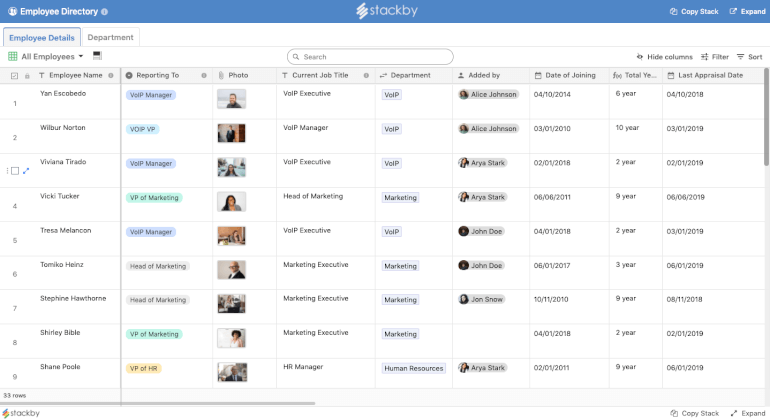Click the row height icon beside All Employees
Viewport: 770px width, 420px height.
97,56
